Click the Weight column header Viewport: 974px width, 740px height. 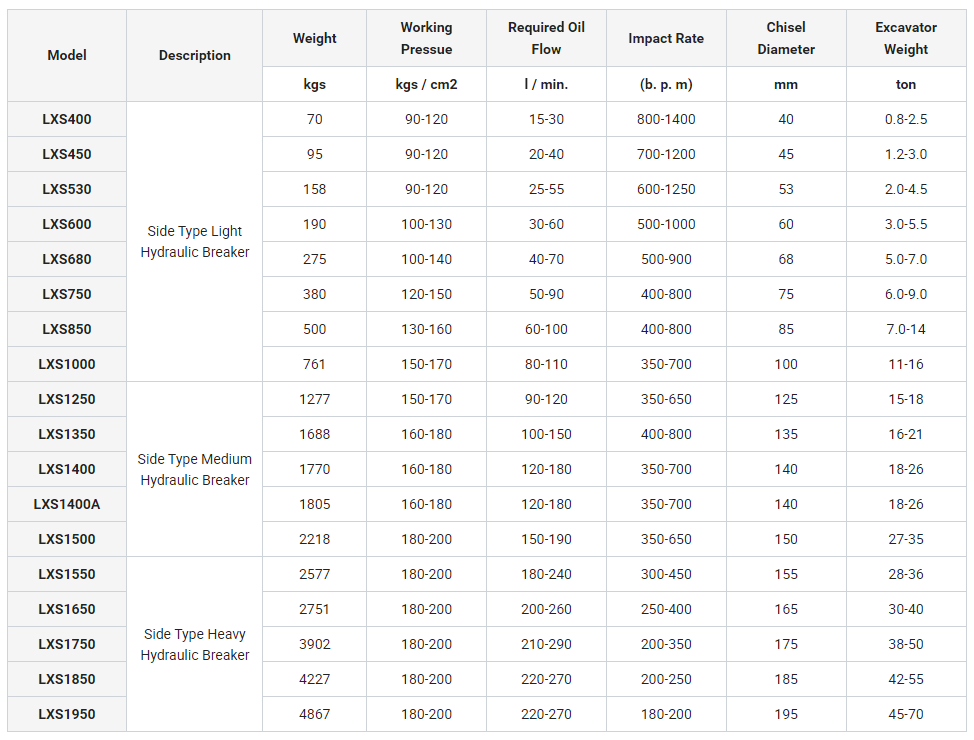[314, 39]
